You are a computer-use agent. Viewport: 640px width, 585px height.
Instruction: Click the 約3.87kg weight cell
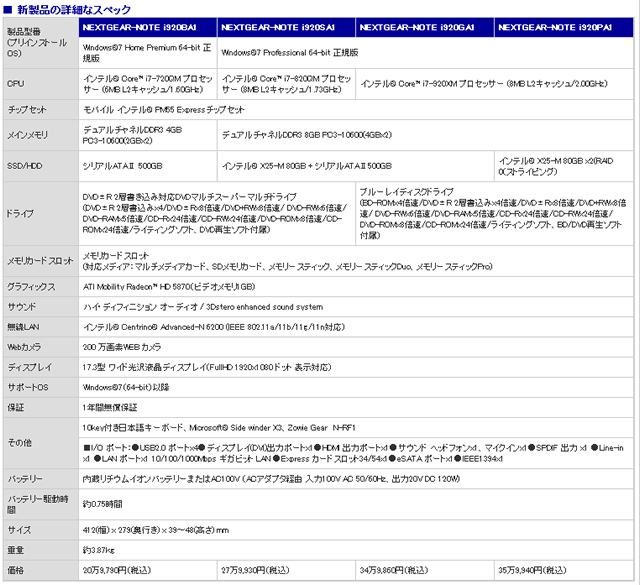[x=356, y=550]
